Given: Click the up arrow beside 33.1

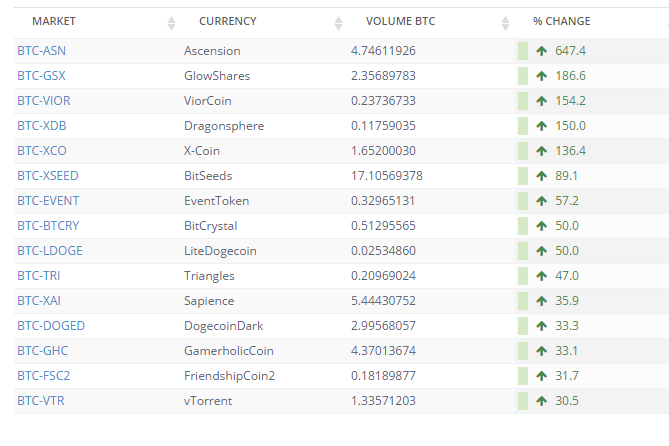Looking at the screenshot, I should coord(541,351).
